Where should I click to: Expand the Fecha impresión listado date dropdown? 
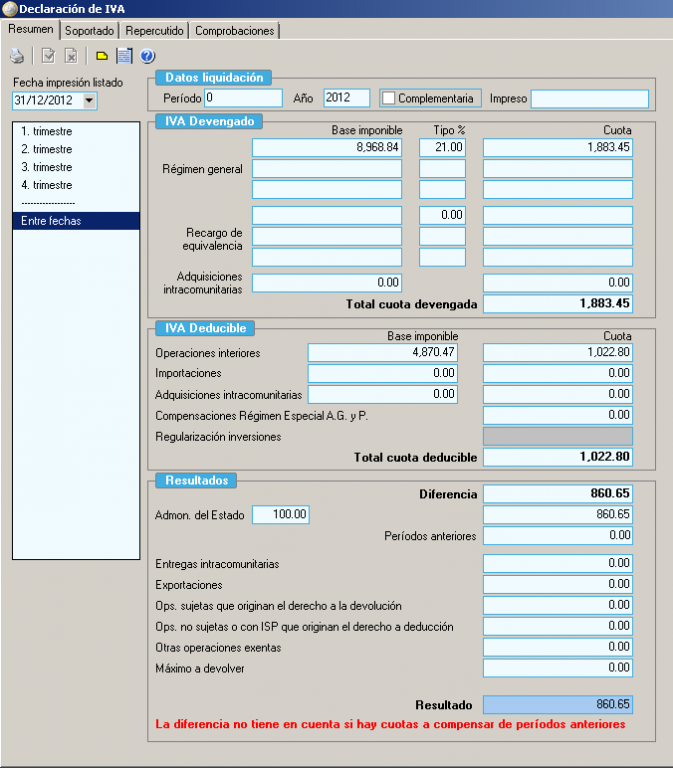89,100
